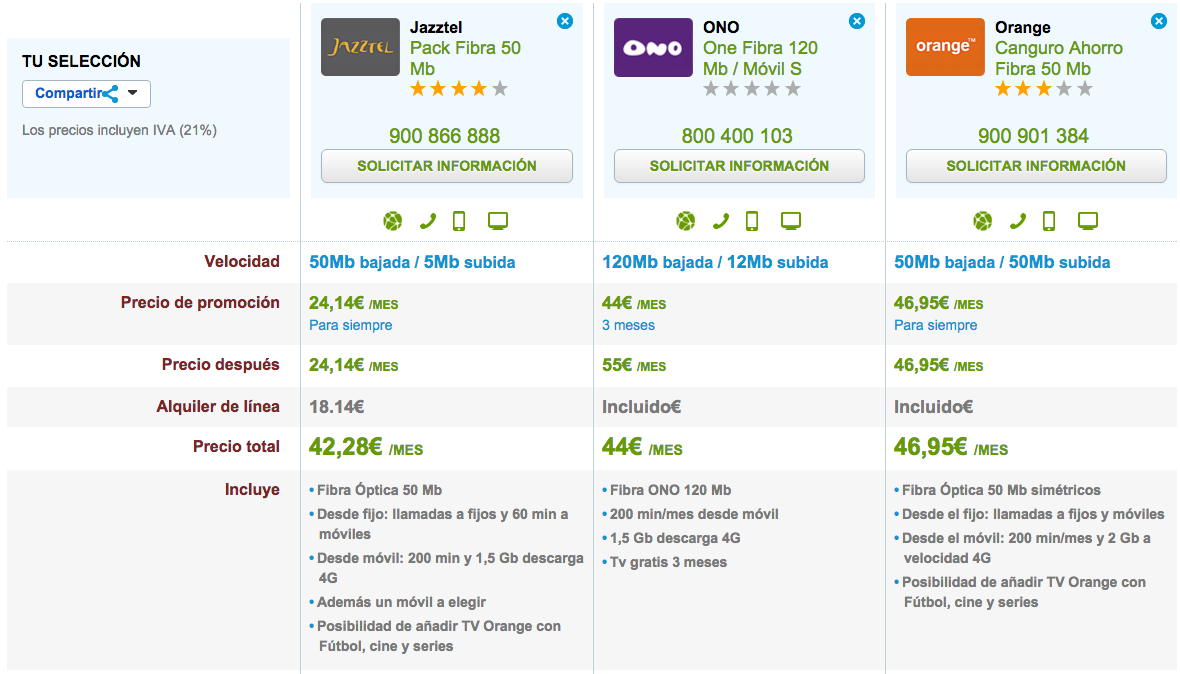Select text 120Mb bajada / 12Mb subida

pyautogui.click(x=715, y=263)
